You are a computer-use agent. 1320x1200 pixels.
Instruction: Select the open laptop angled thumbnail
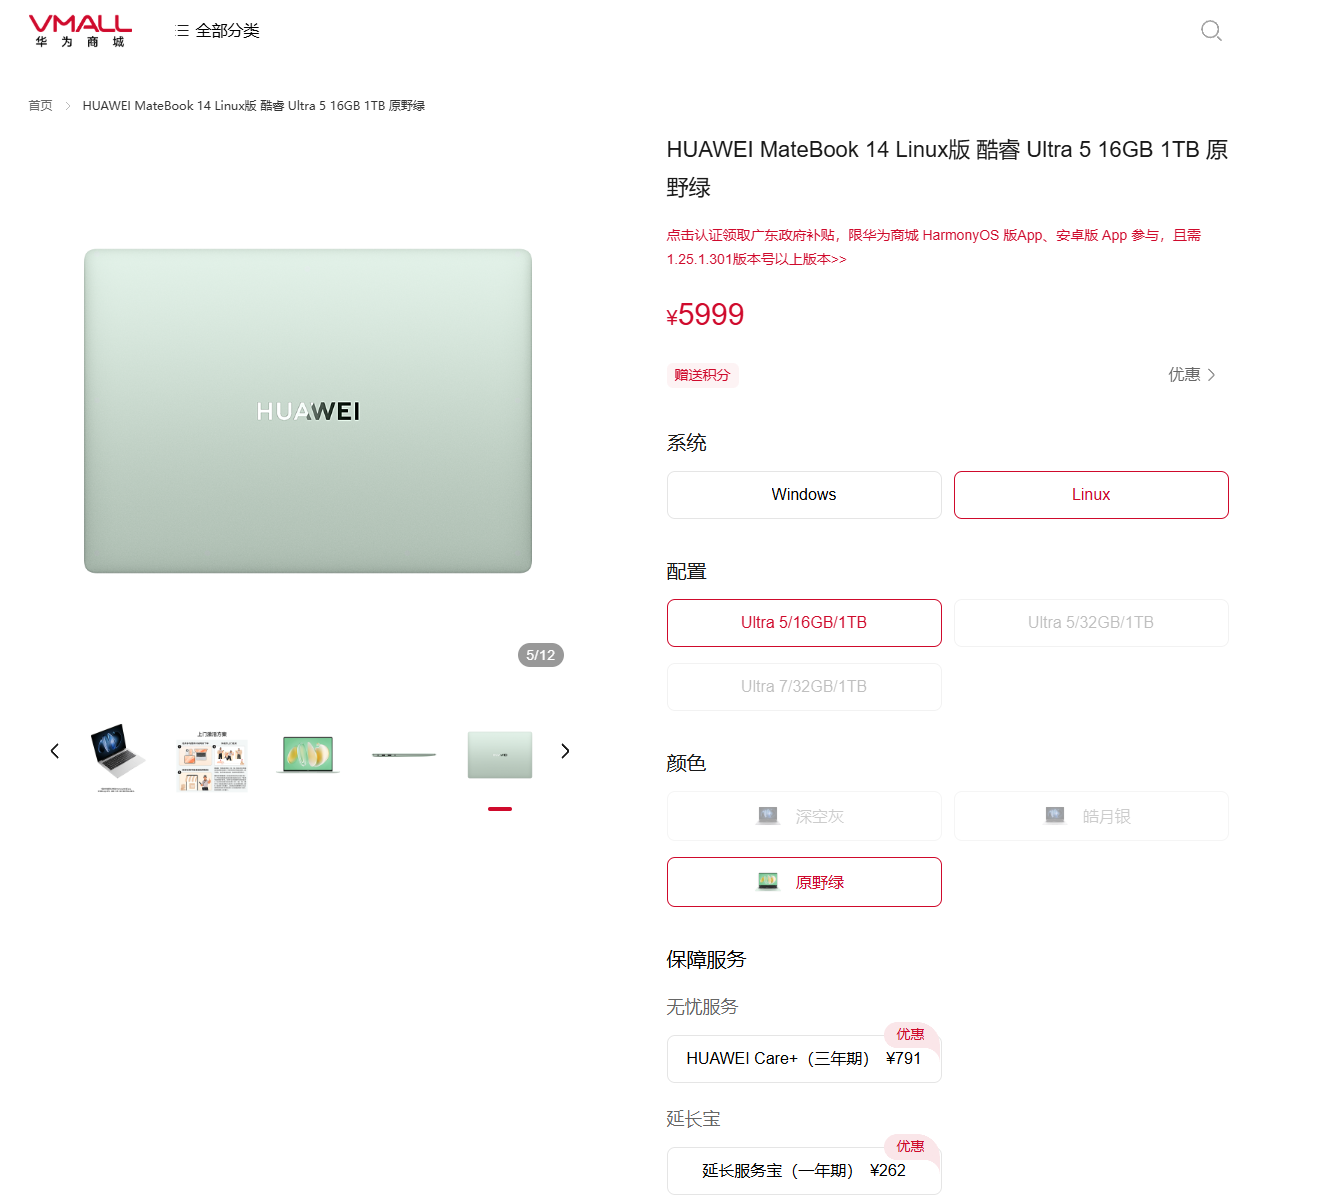[117, 756]
